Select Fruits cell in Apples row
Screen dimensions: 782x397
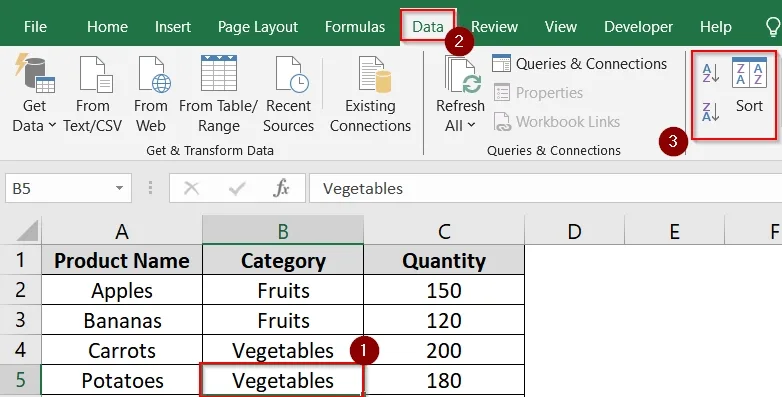pyautogui.click(x=283, y=290)
